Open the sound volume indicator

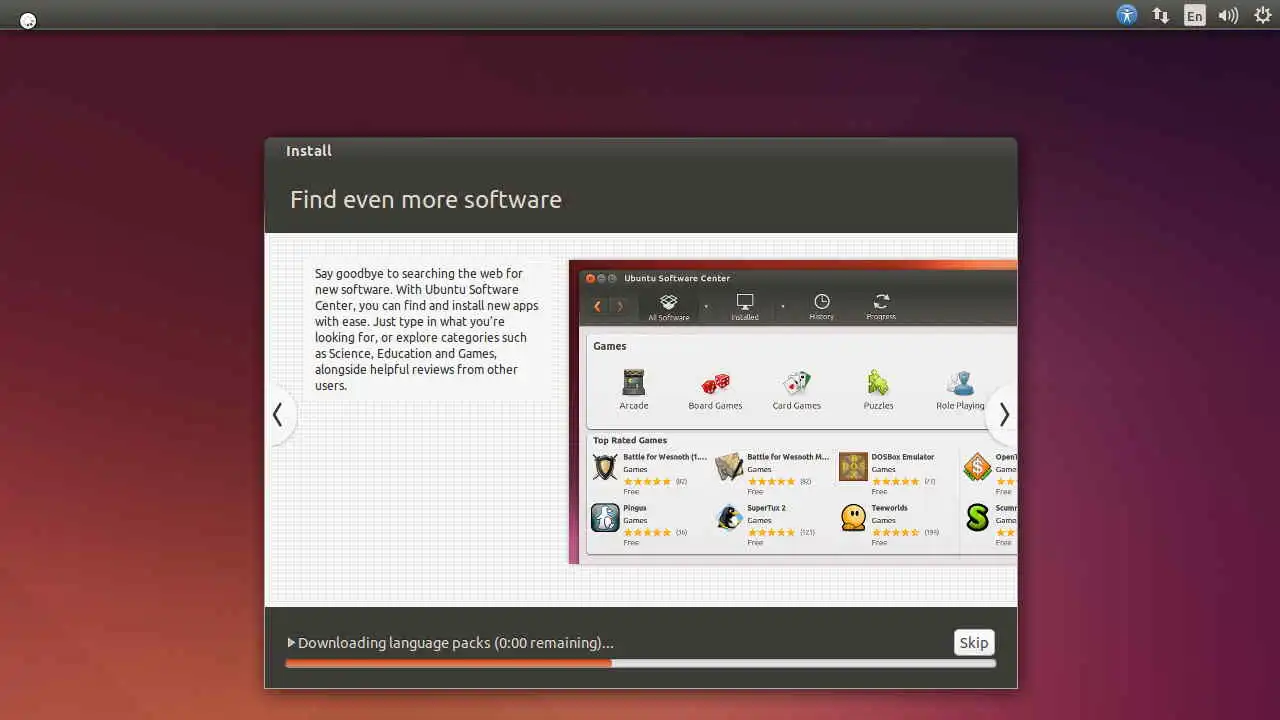click(x=1228, y=15)
